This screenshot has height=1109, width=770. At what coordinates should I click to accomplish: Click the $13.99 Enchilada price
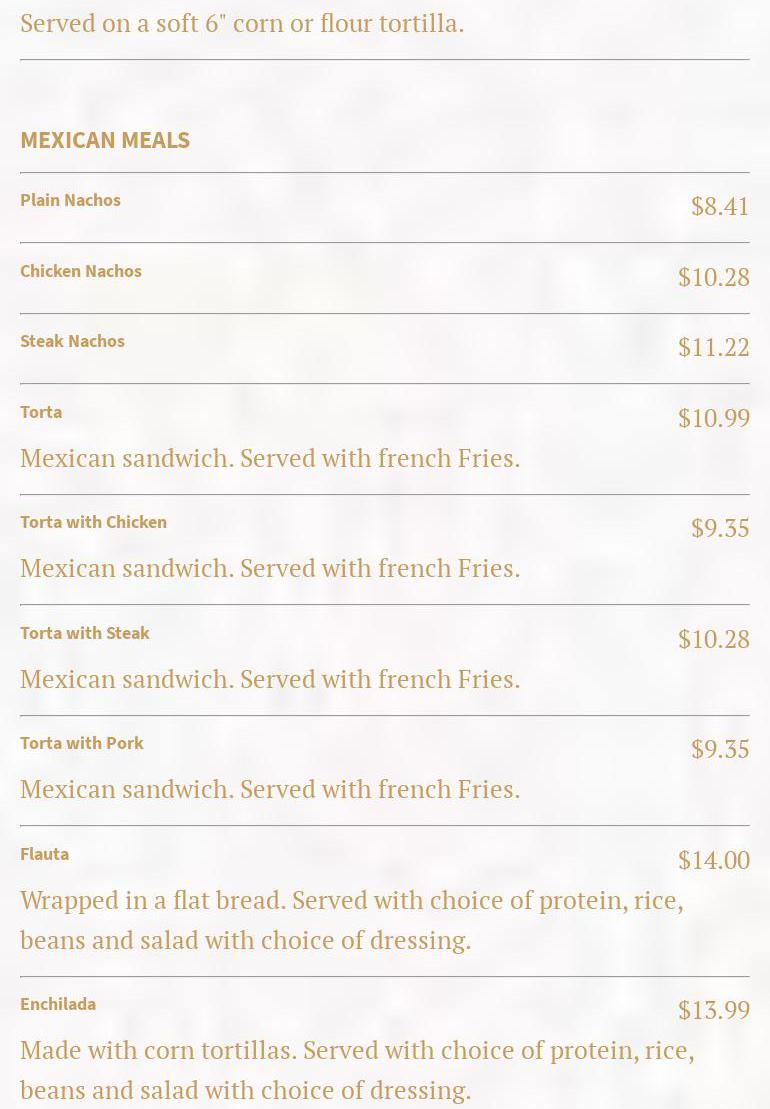[713, 1010]
